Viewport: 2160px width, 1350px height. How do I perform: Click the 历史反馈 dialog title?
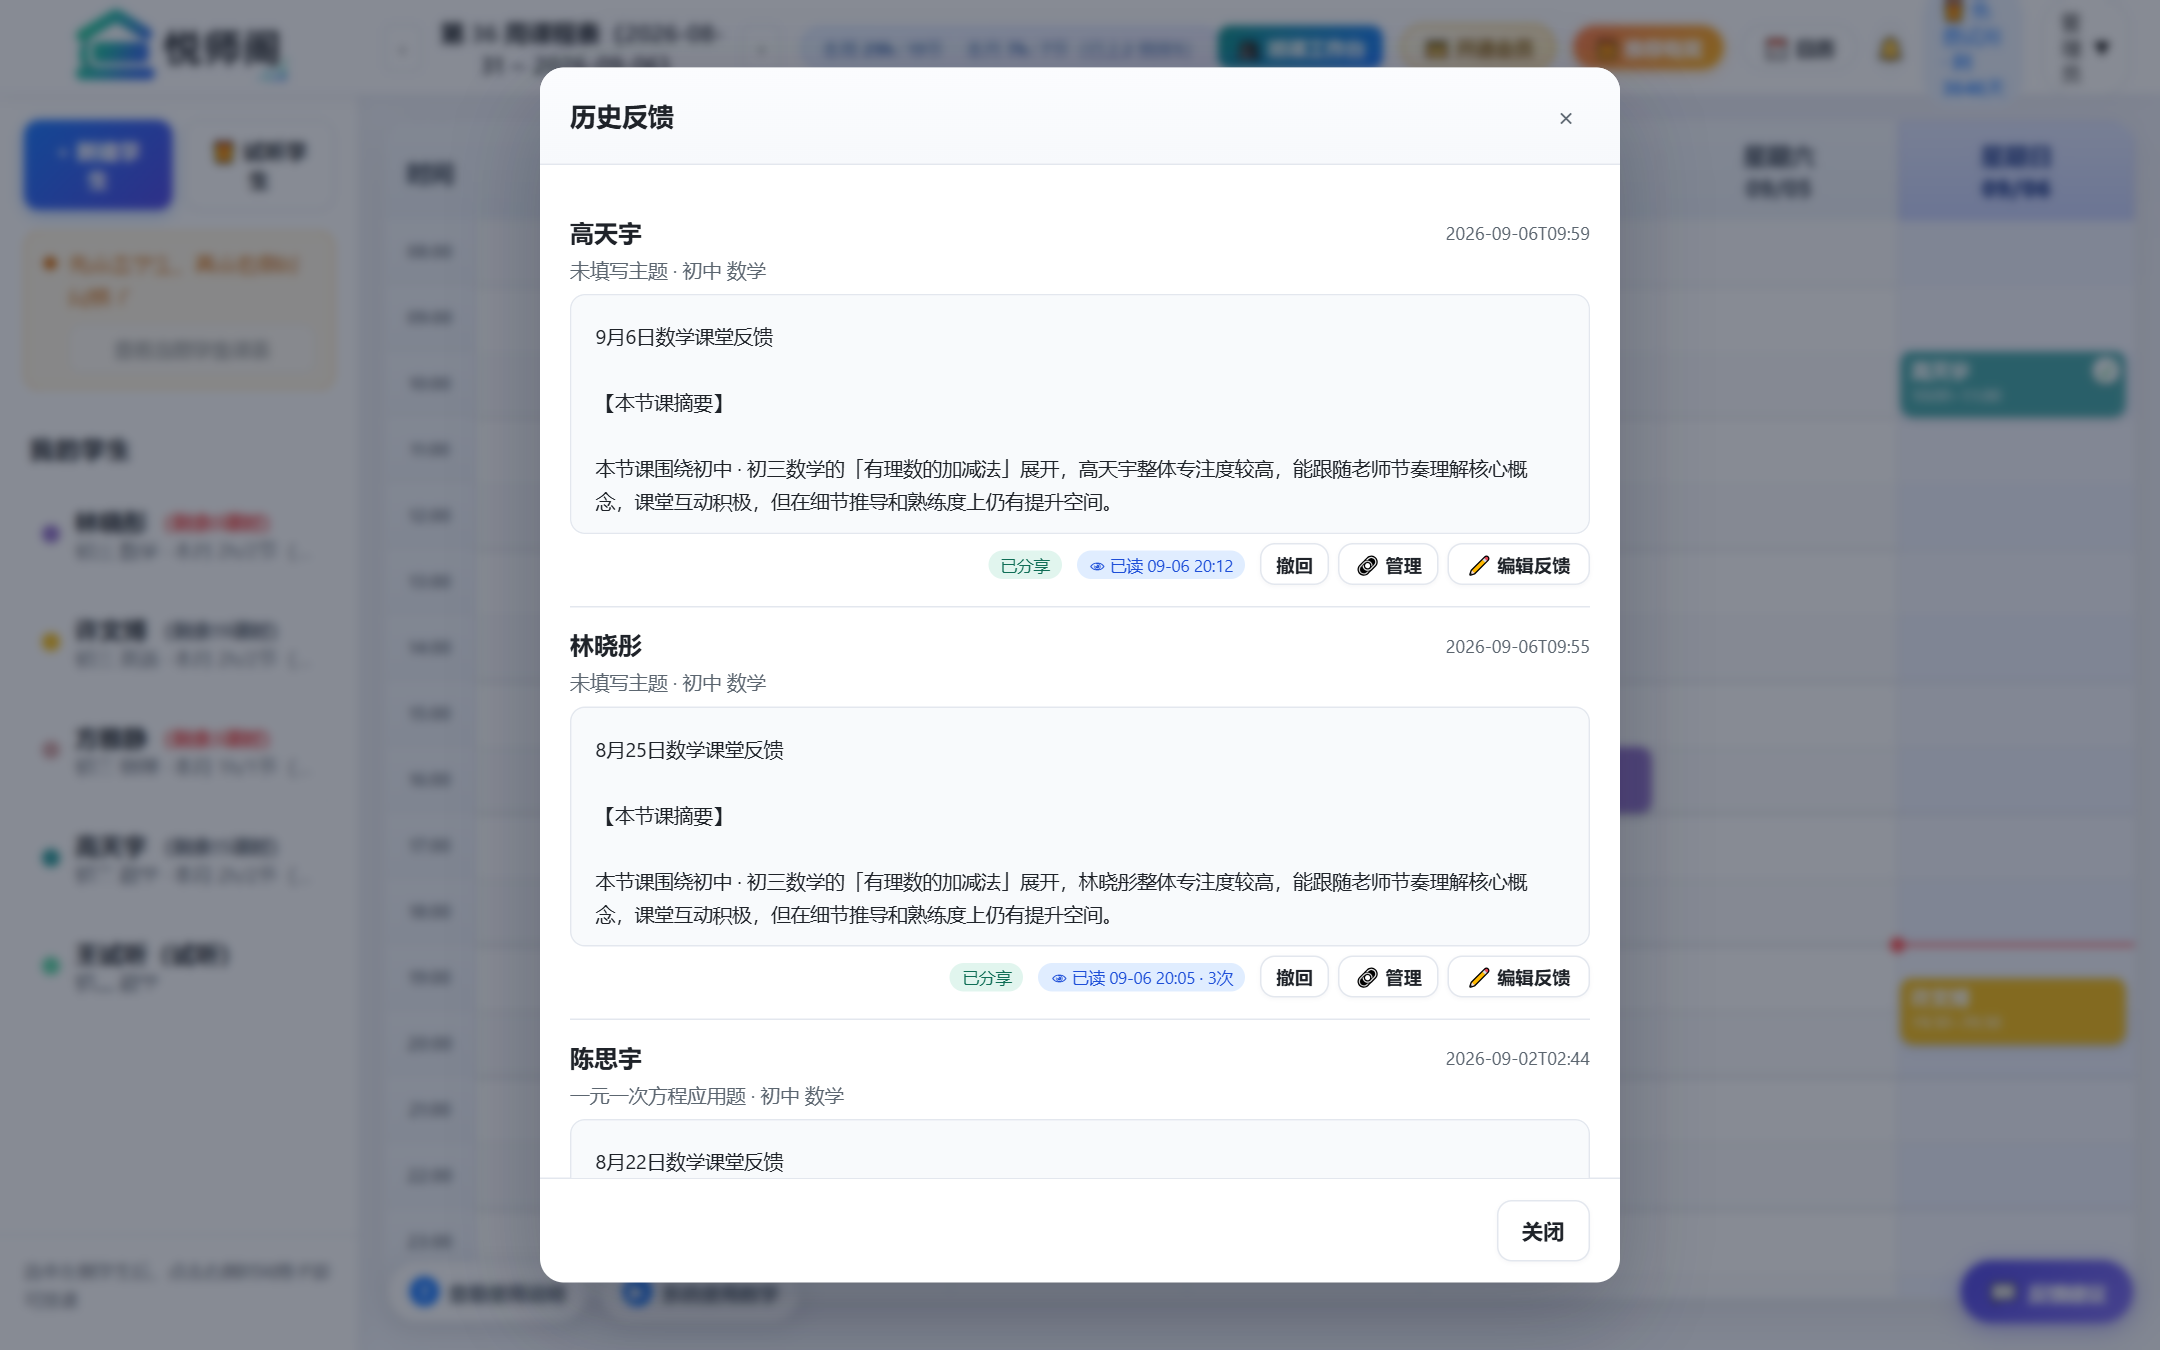621,117
